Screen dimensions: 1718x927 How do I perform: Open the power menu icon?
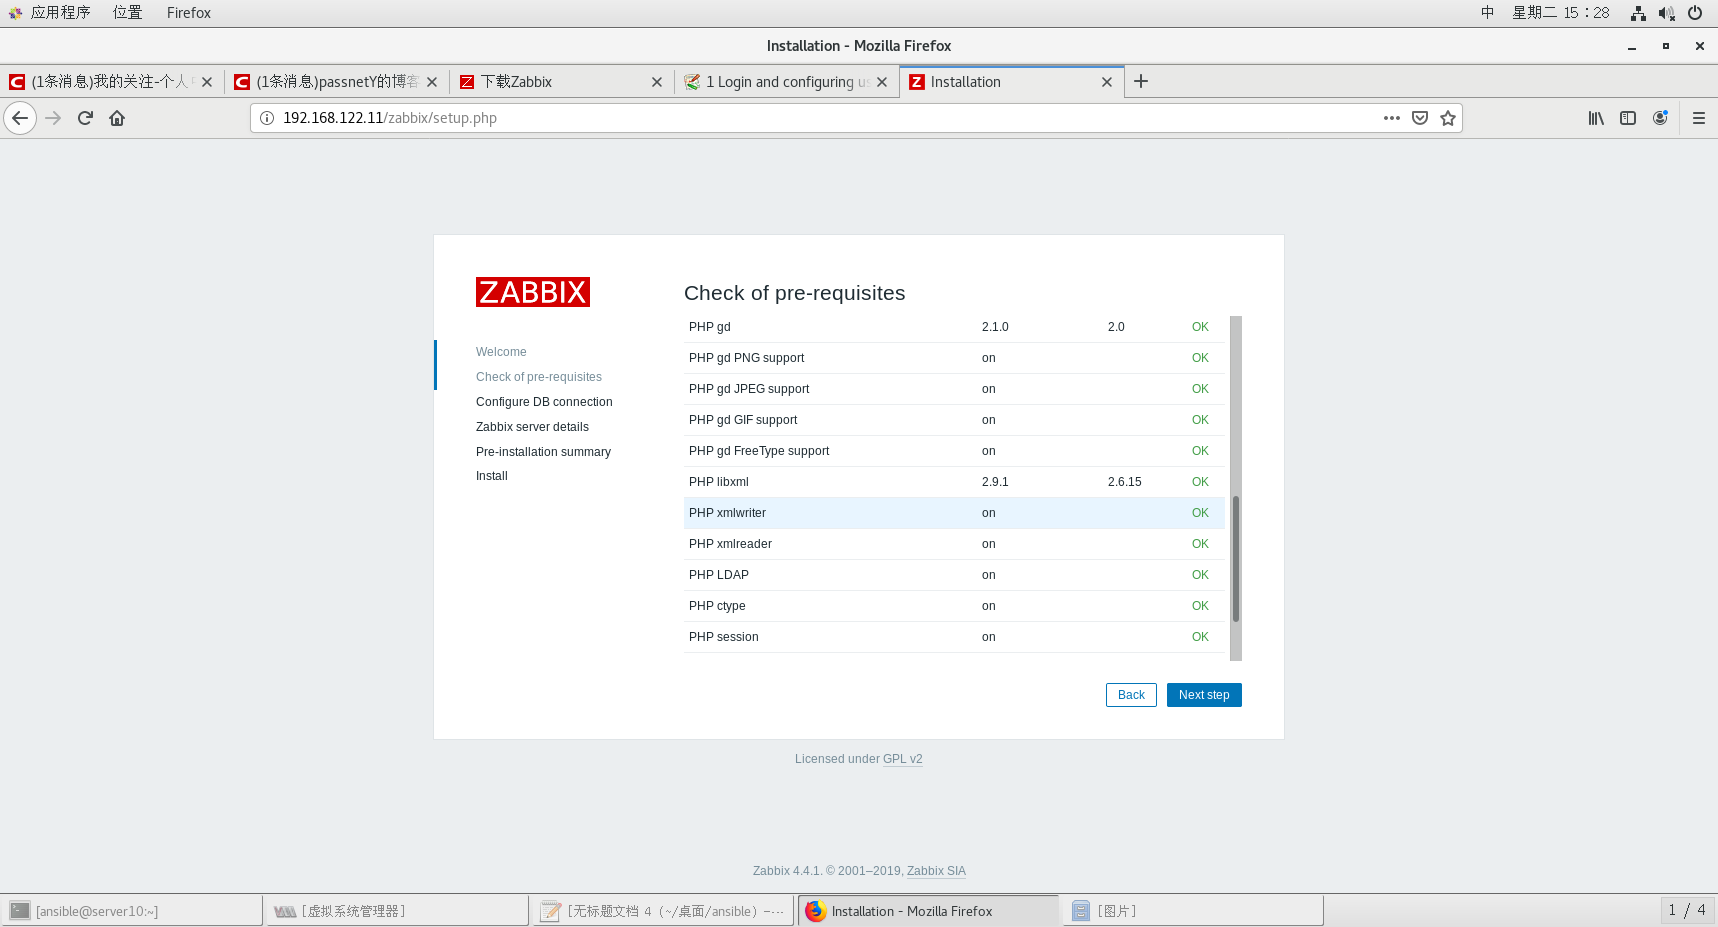pos(1695,13)
